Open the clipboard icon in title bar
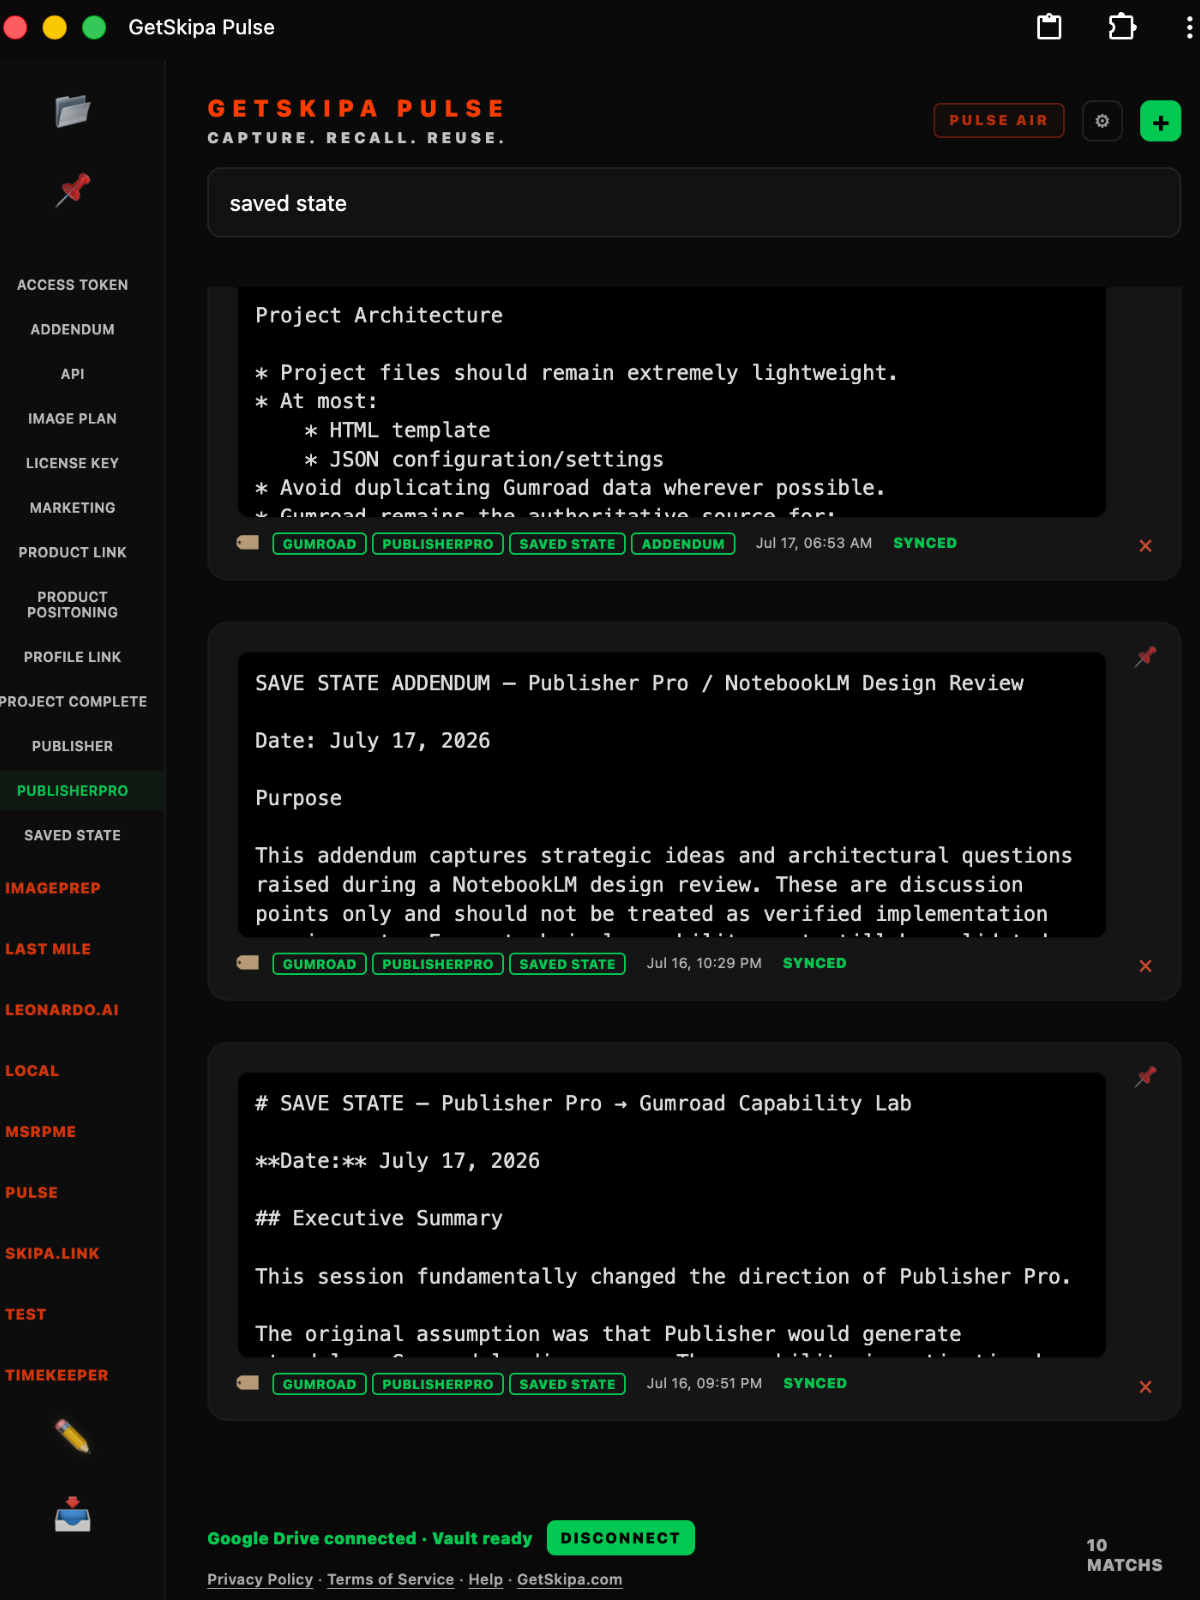1200x1600 pixels. 1049,27
